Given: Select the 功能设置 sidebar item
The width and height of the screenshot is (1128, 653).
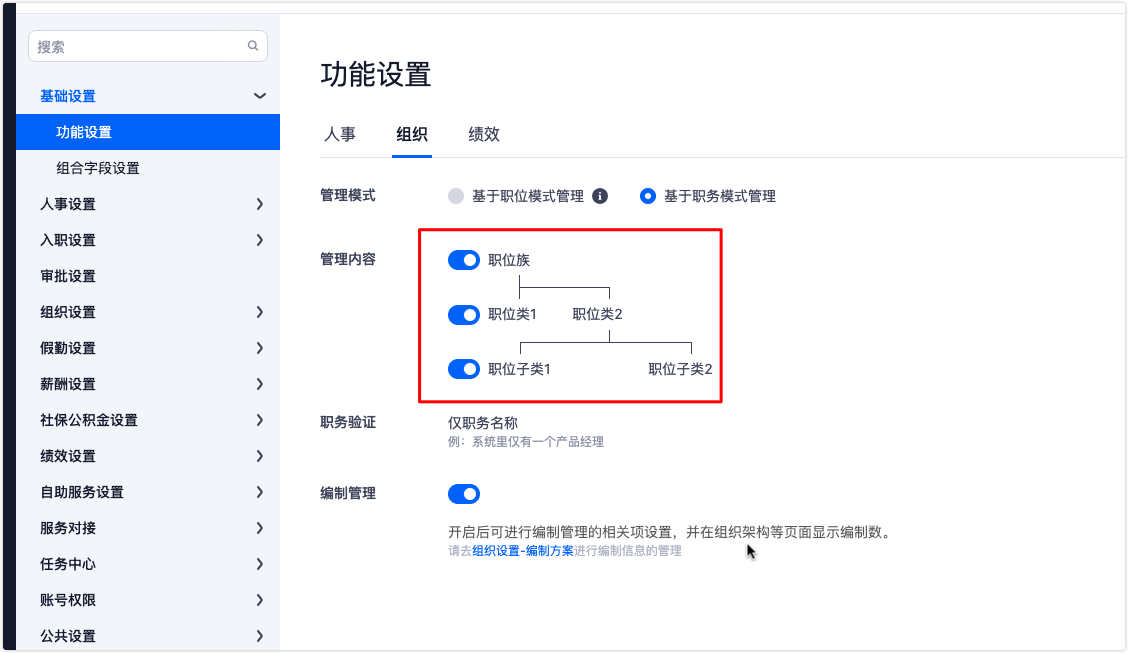Looking at the screenshot, I should 84,132.
